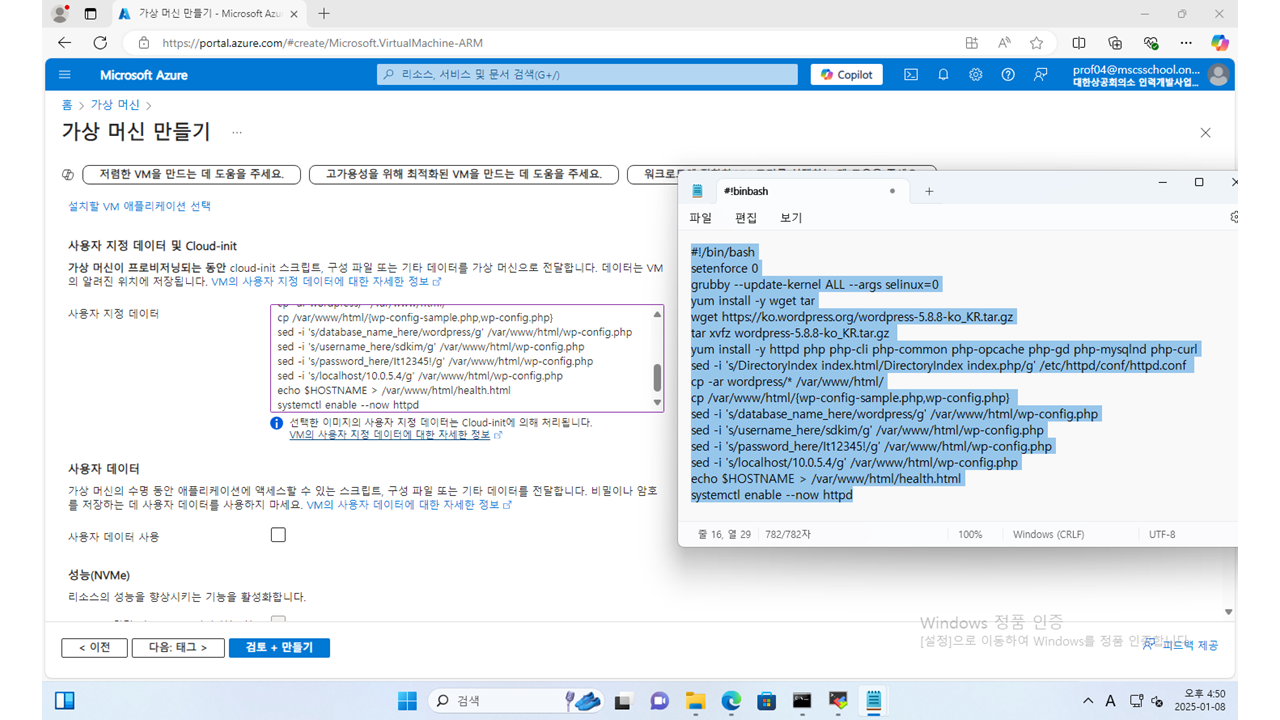Open File Explorer from the taskbar

(x=694, y=701)
